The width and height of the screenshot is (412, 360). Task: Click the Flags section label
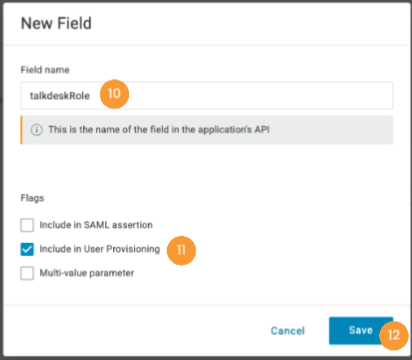(x=32, y=198)
